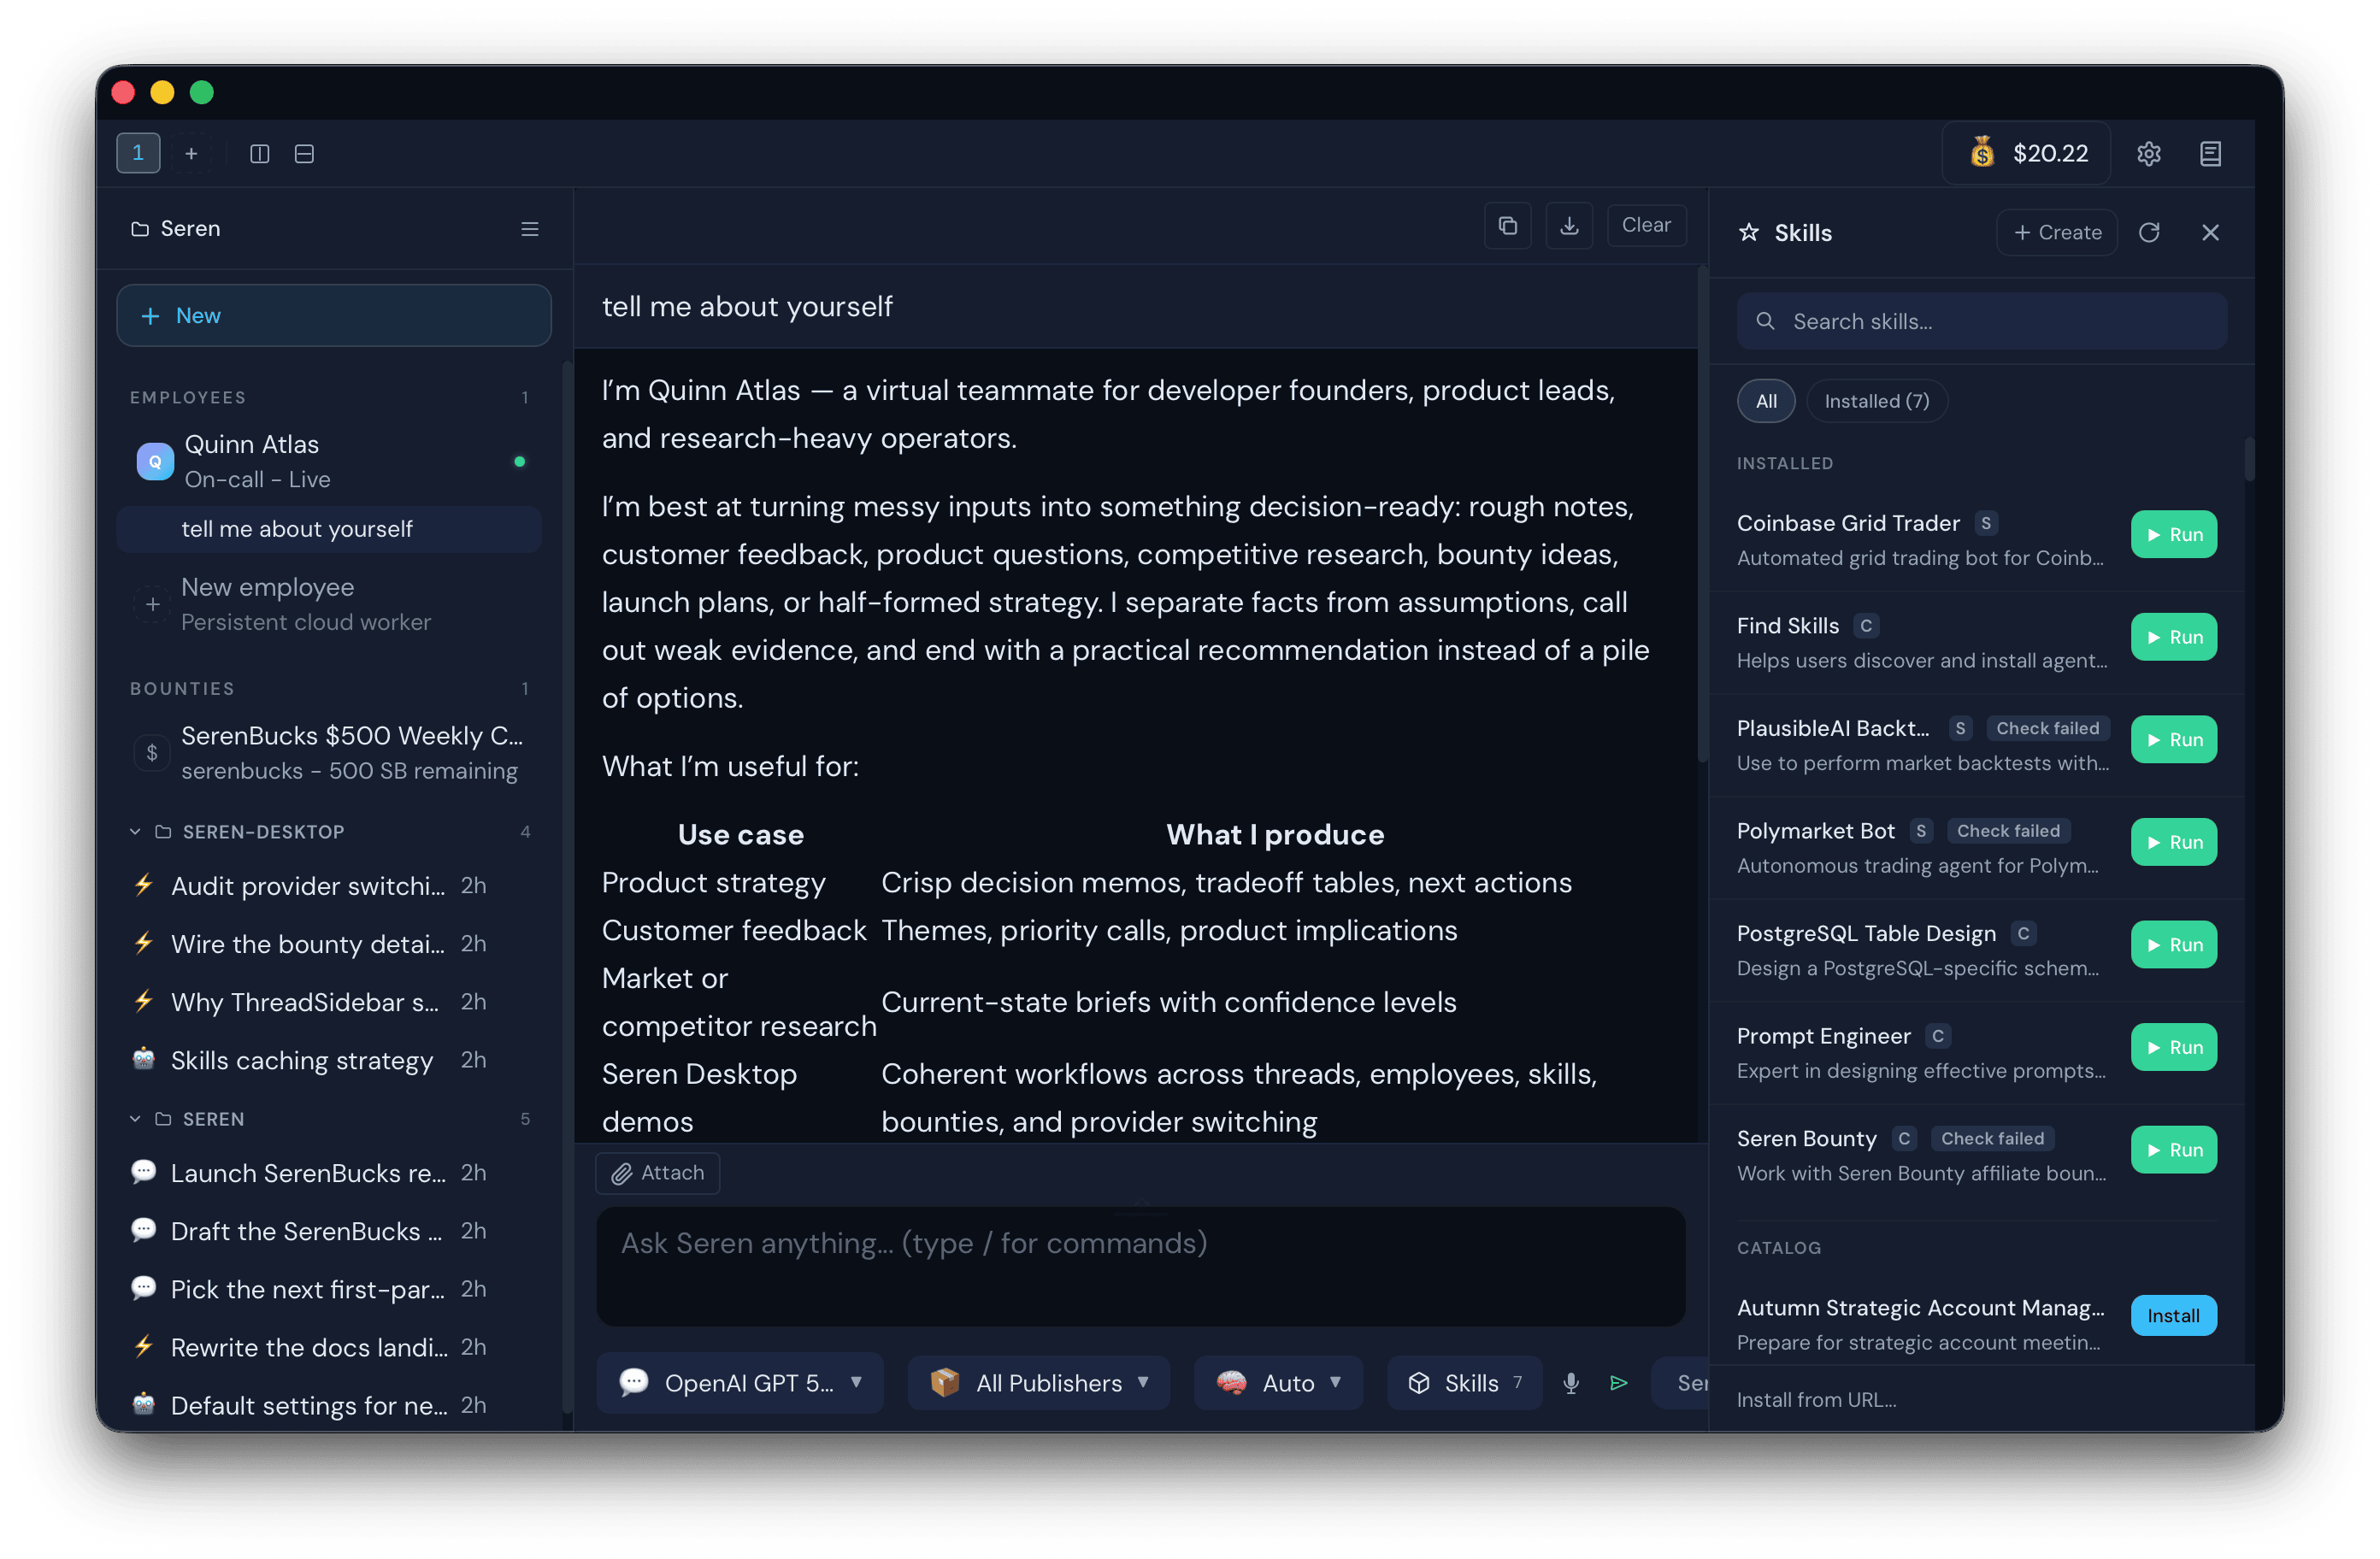Open Pick the next first-par thread
The height and width of the screenshot is (1559, 2380).
(x=329, y=1288)
